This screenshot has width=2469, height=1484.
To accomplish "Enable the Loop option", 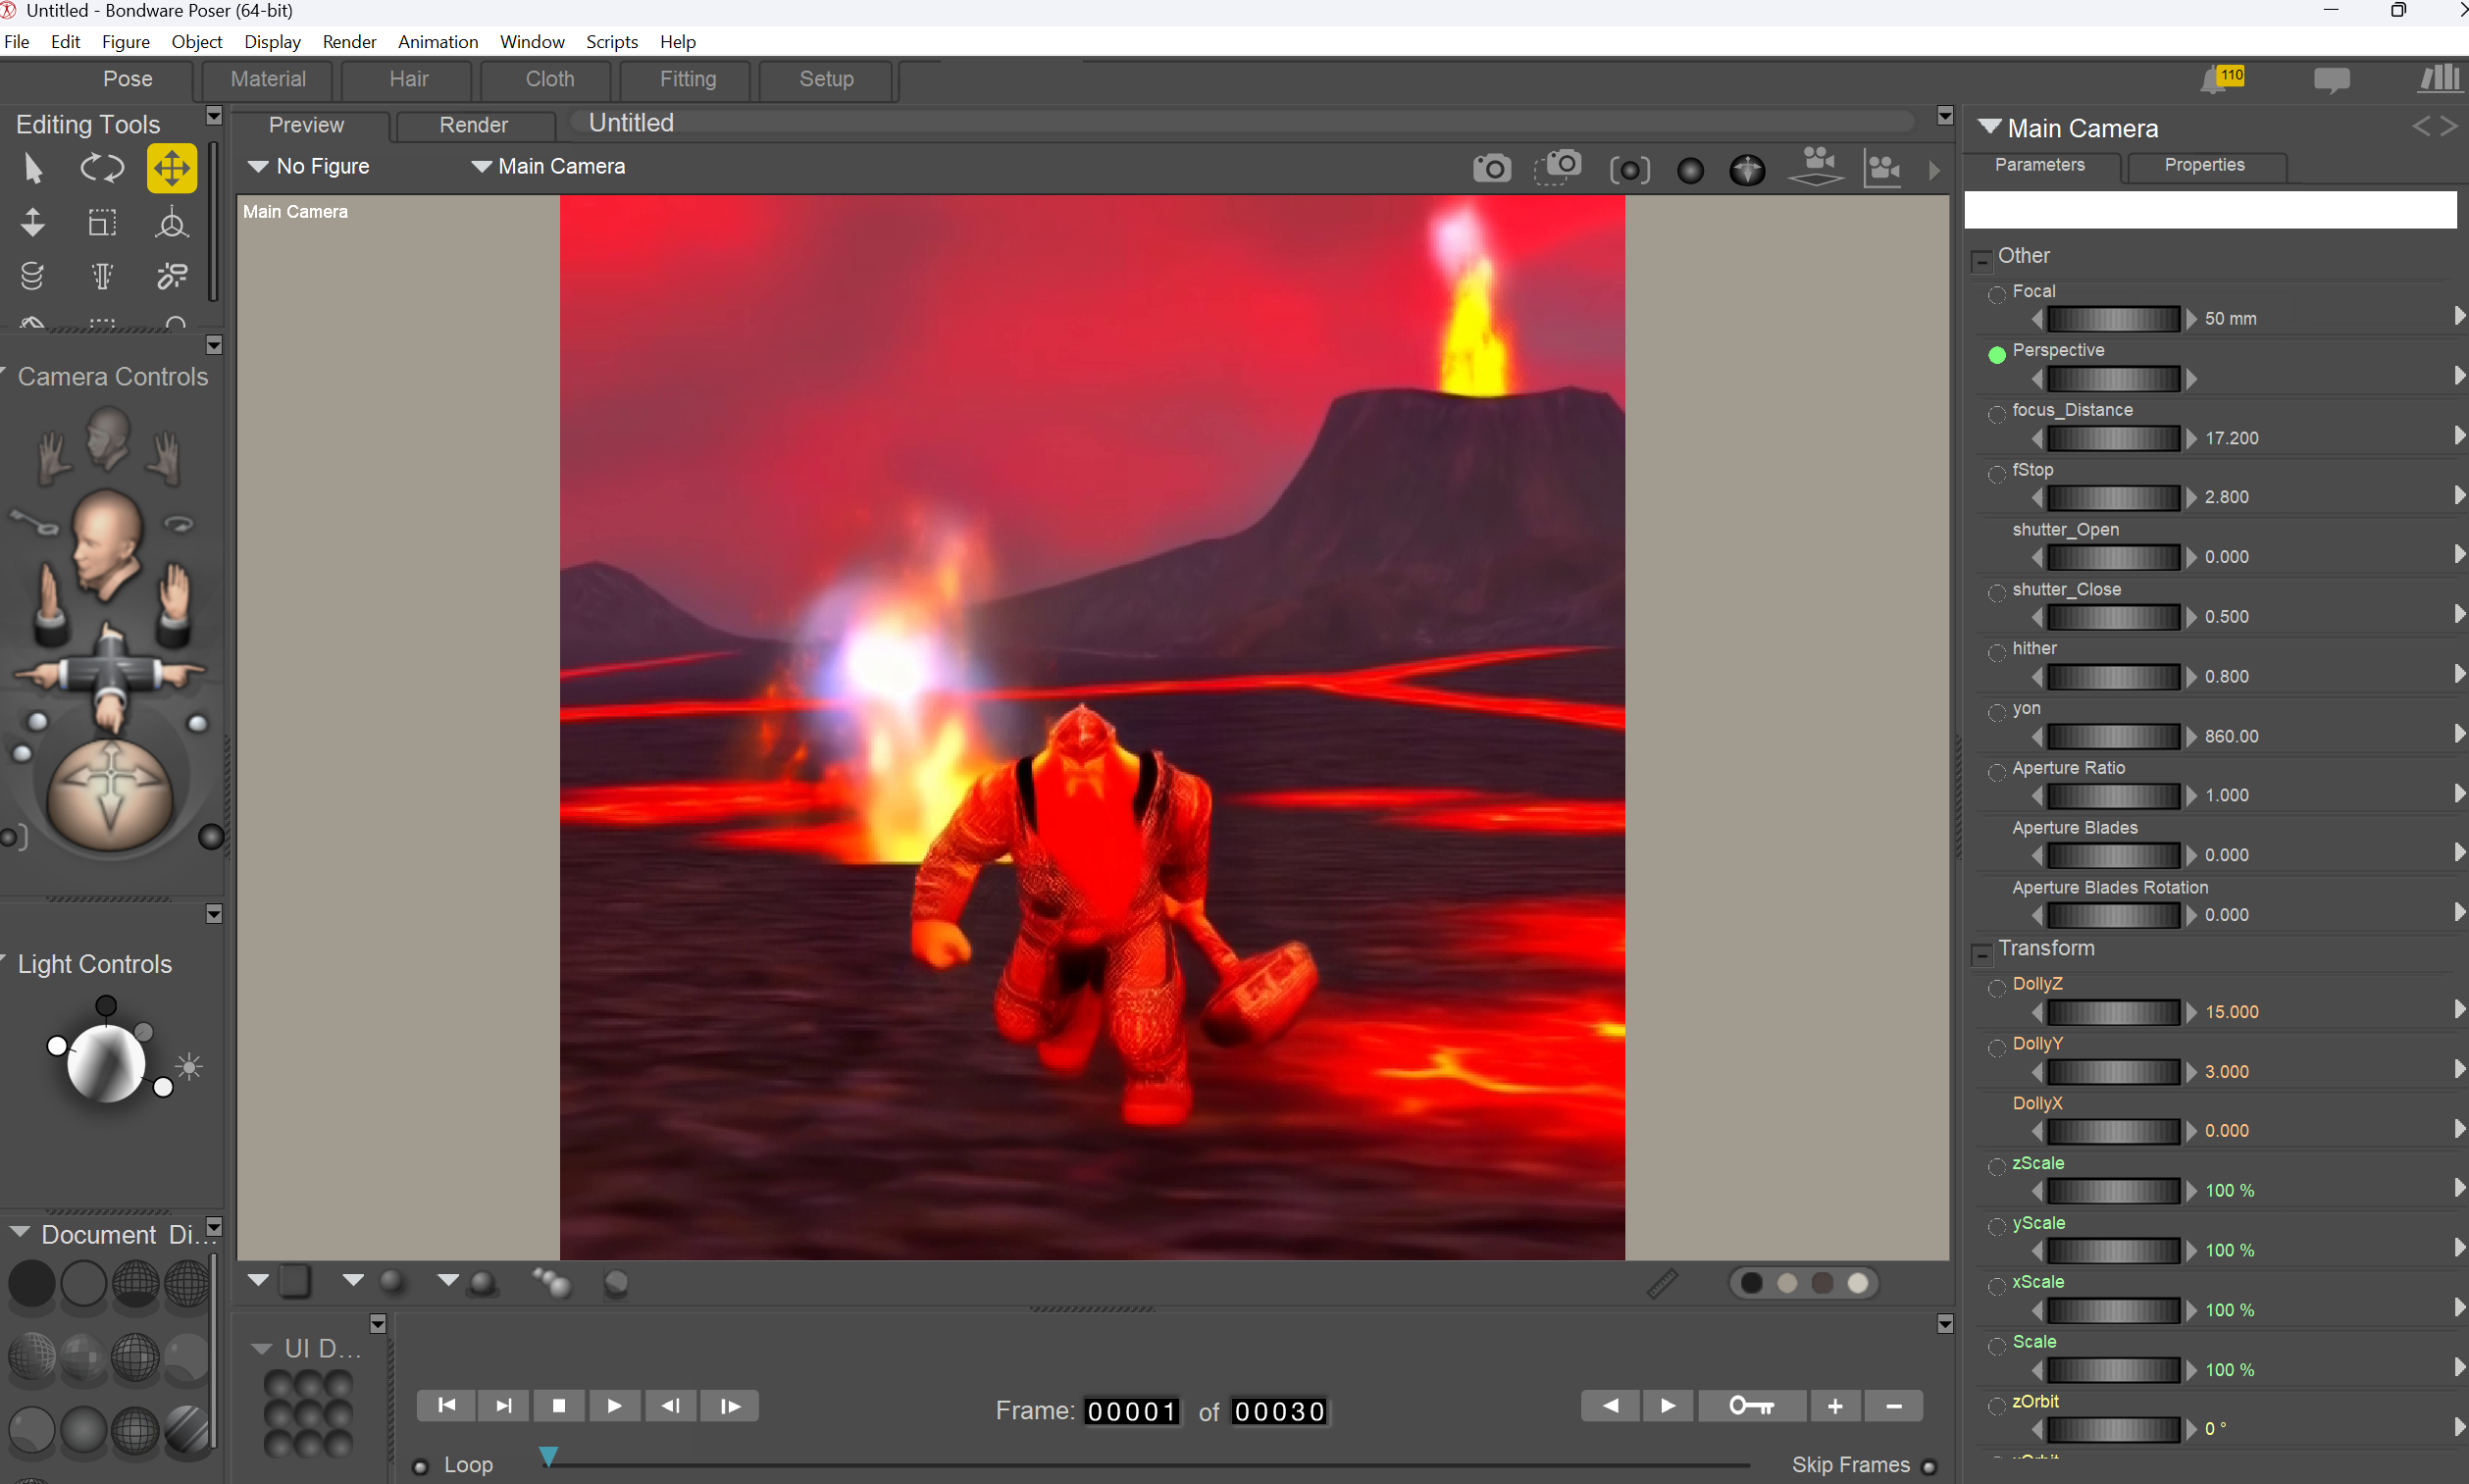I will pos(421,1466).
